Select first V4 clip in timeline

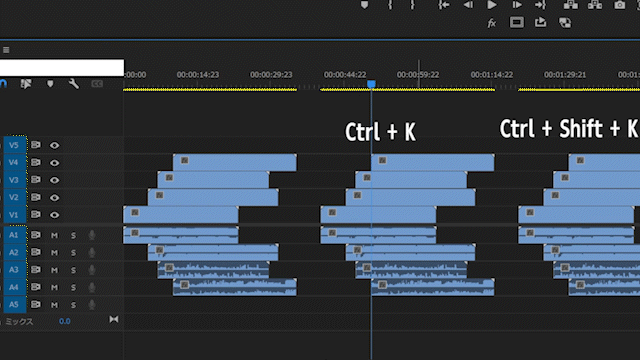pos(235,162)
